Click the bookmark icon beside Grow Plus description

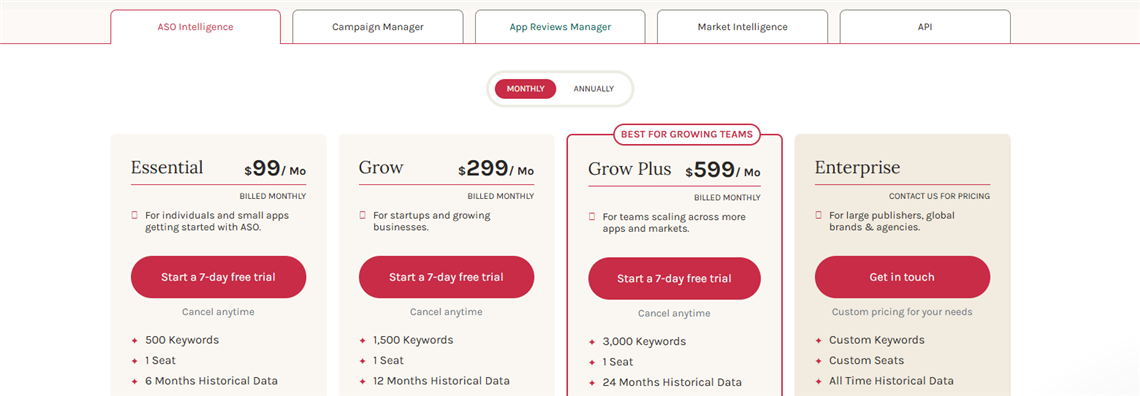point(592,217)
